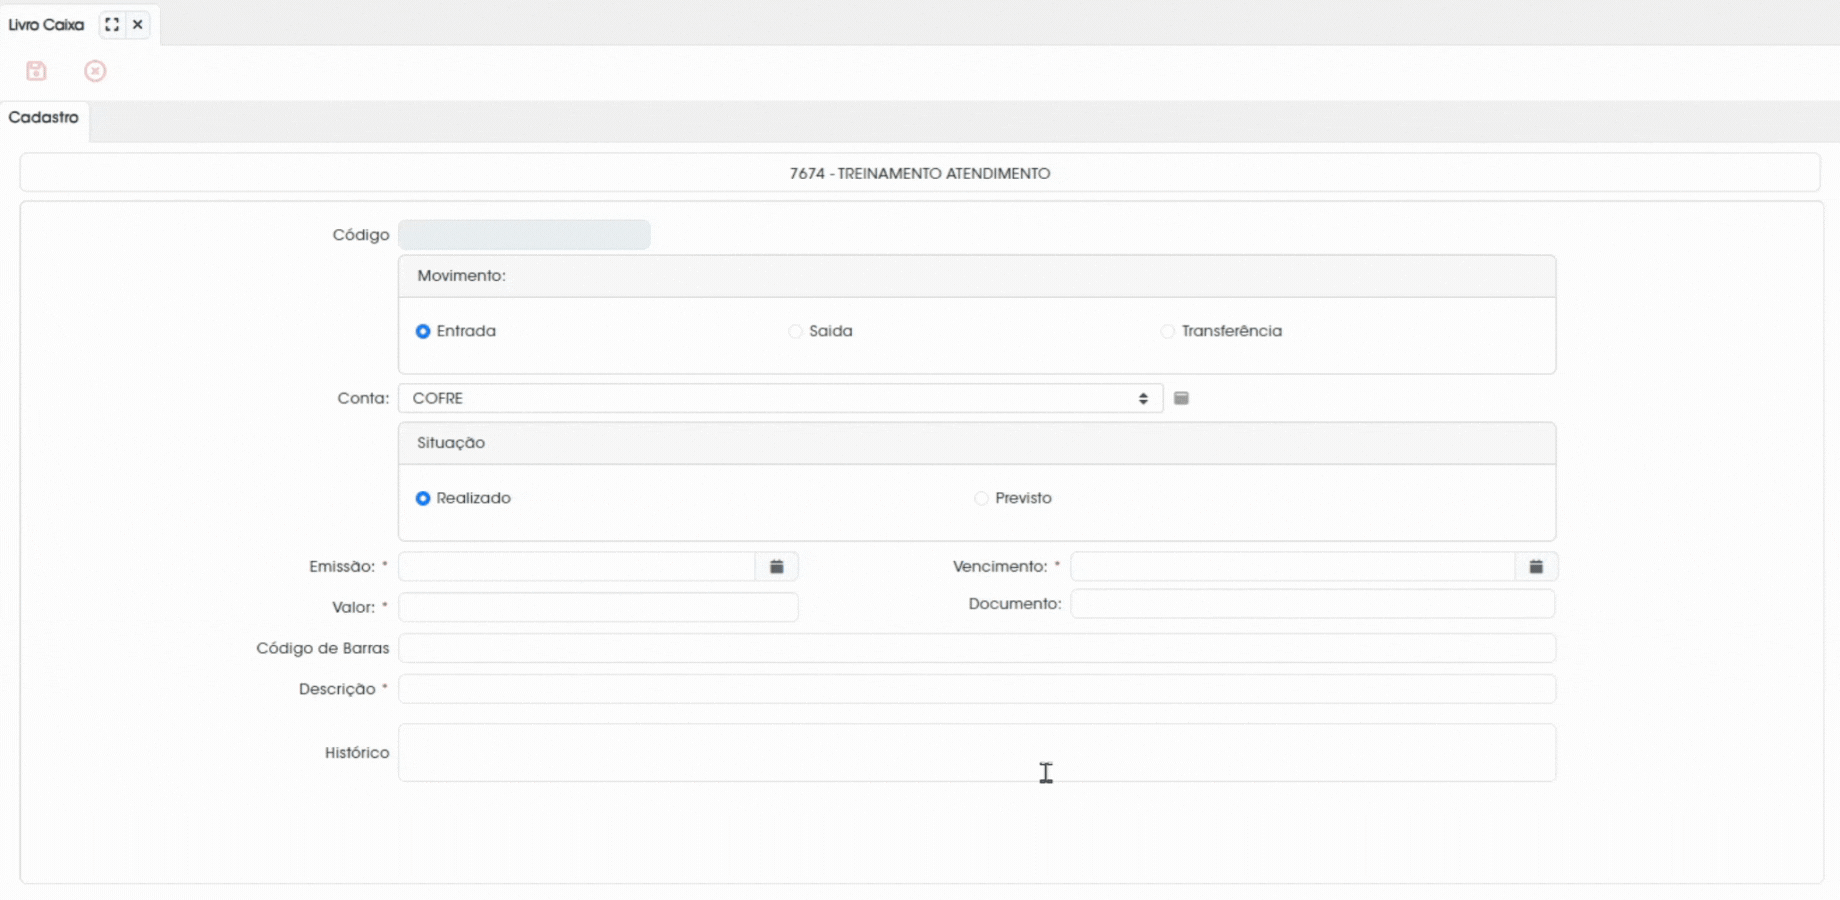Click the disabled Código field
The height and width of the screenshot is (900, 1840).
[x=524, y=235]
